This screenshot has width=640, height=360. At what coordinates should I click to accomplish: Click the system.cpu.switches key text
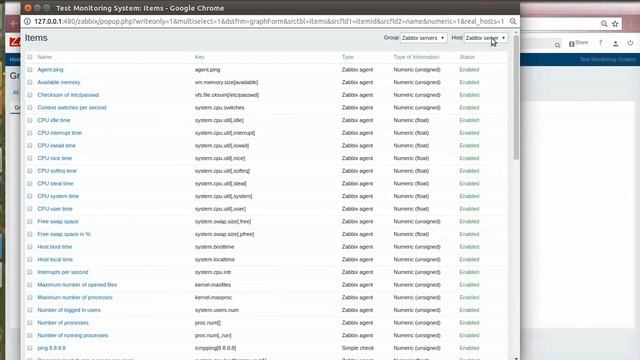[x=220, y=108]
